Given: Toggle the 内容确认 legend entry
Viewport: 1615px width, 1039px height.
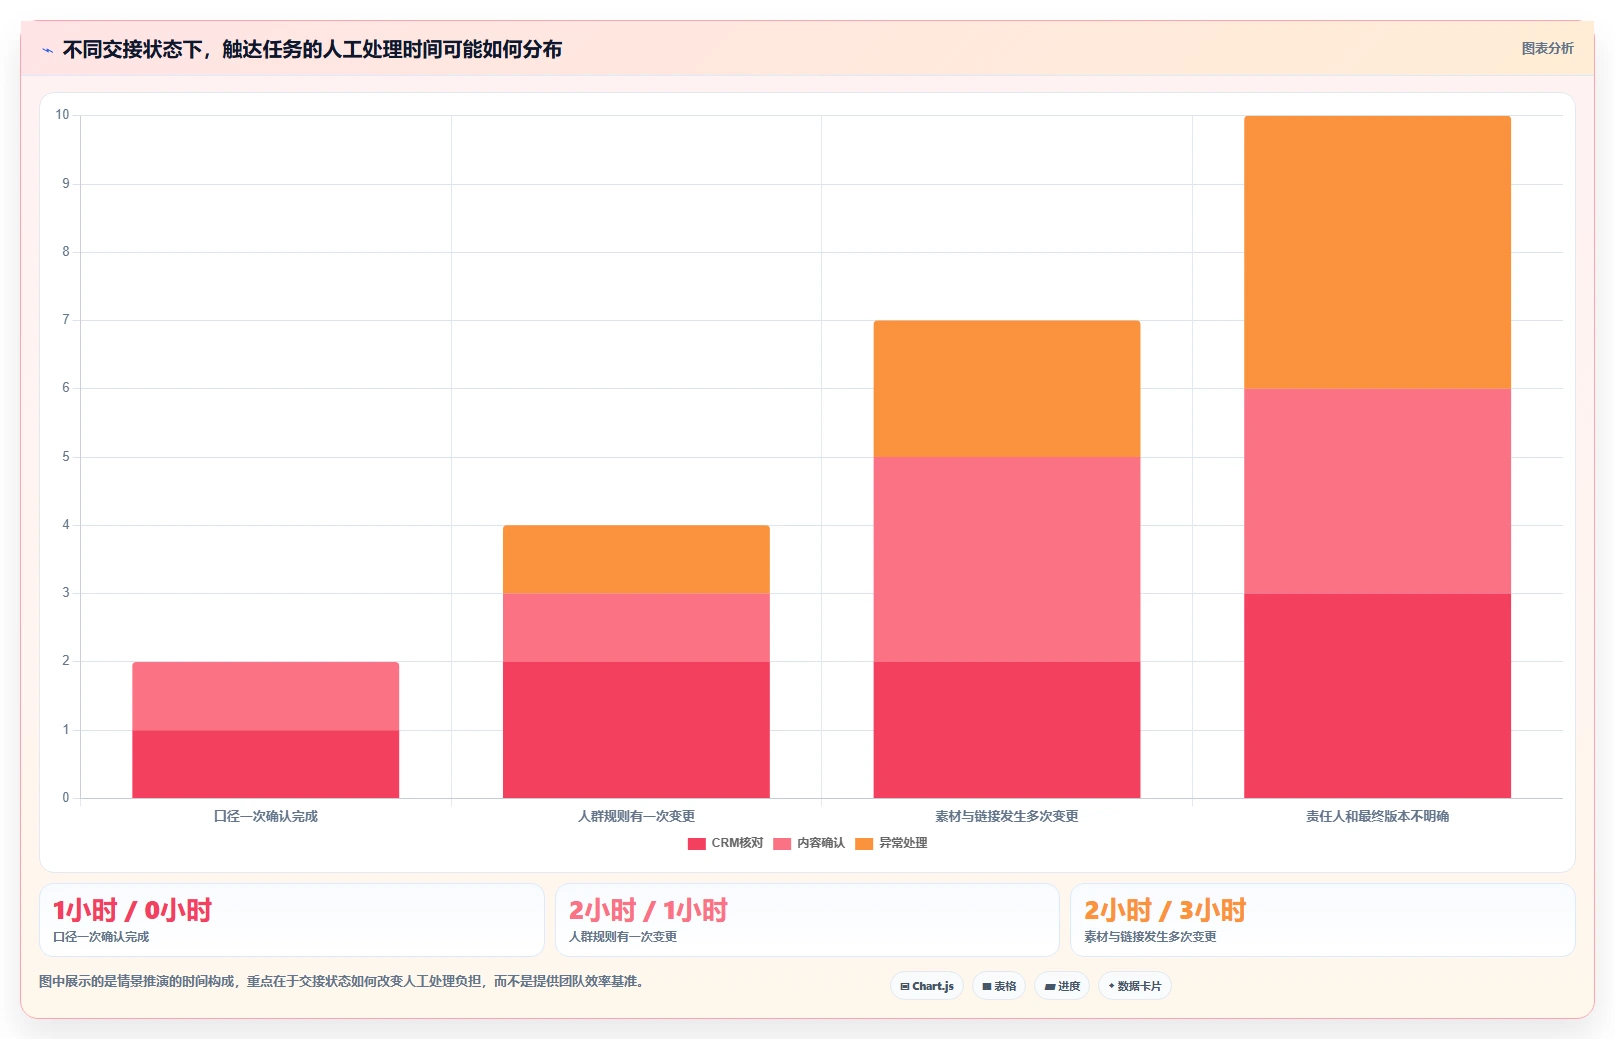Looking at the screenshot, I should tap(809, 843).
